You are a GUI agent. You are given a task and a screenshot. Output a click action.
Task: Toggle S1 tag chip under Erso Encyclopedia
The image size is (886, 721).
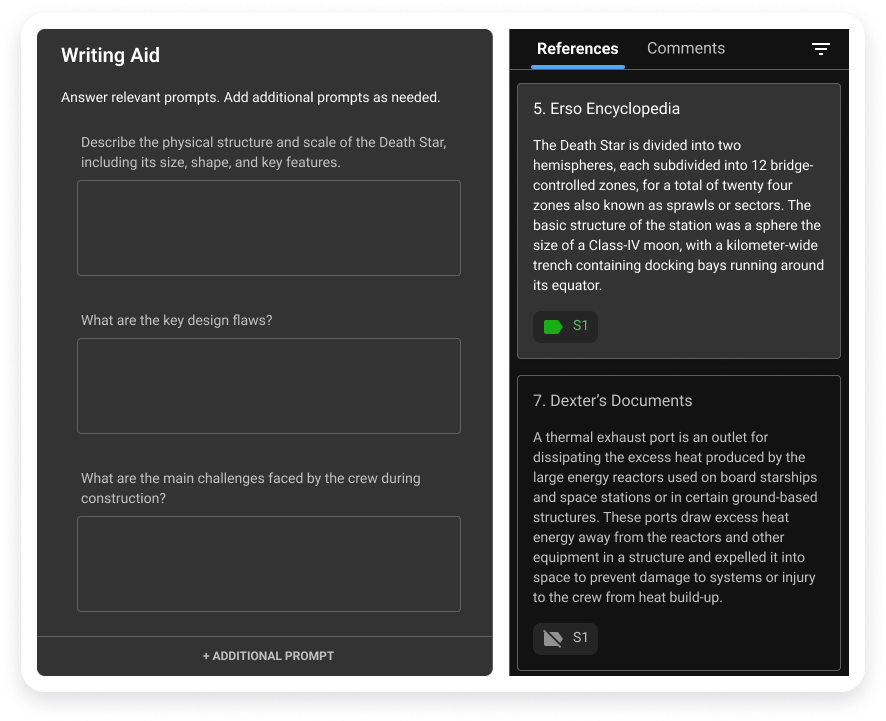pos(565,327)
